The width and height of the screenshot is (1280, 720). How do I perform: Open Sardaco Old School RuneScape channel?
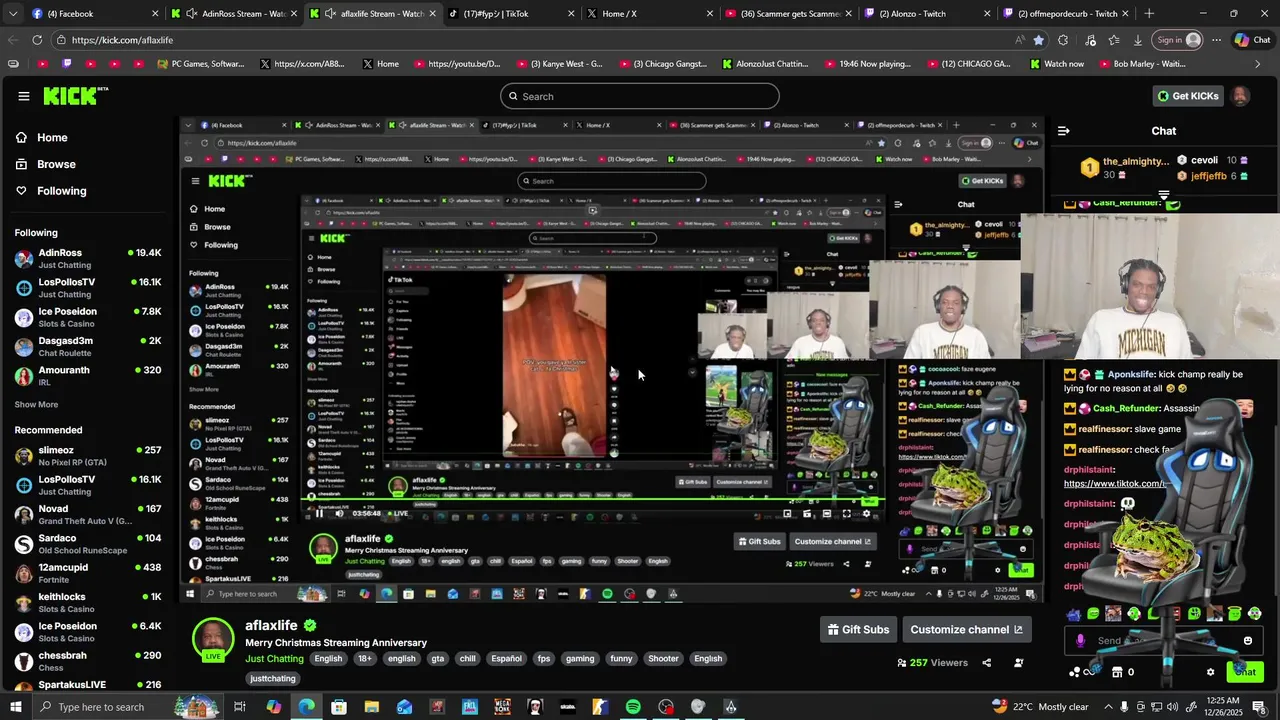pos(88,544)
